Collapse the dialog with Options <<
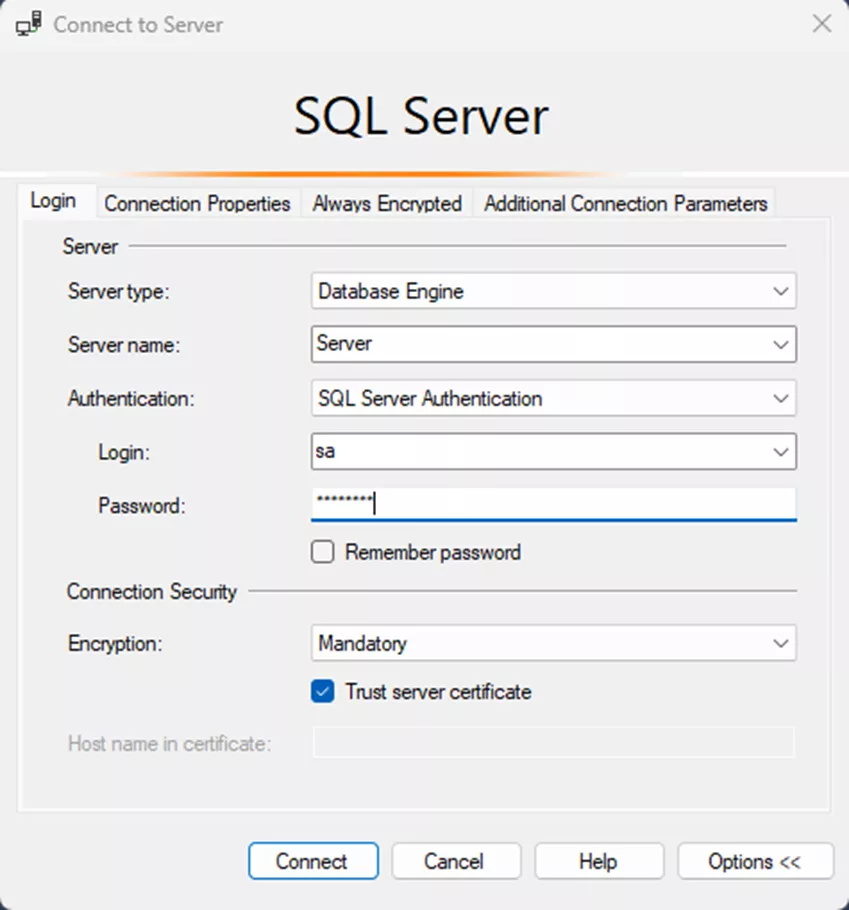 pos(755,861)
